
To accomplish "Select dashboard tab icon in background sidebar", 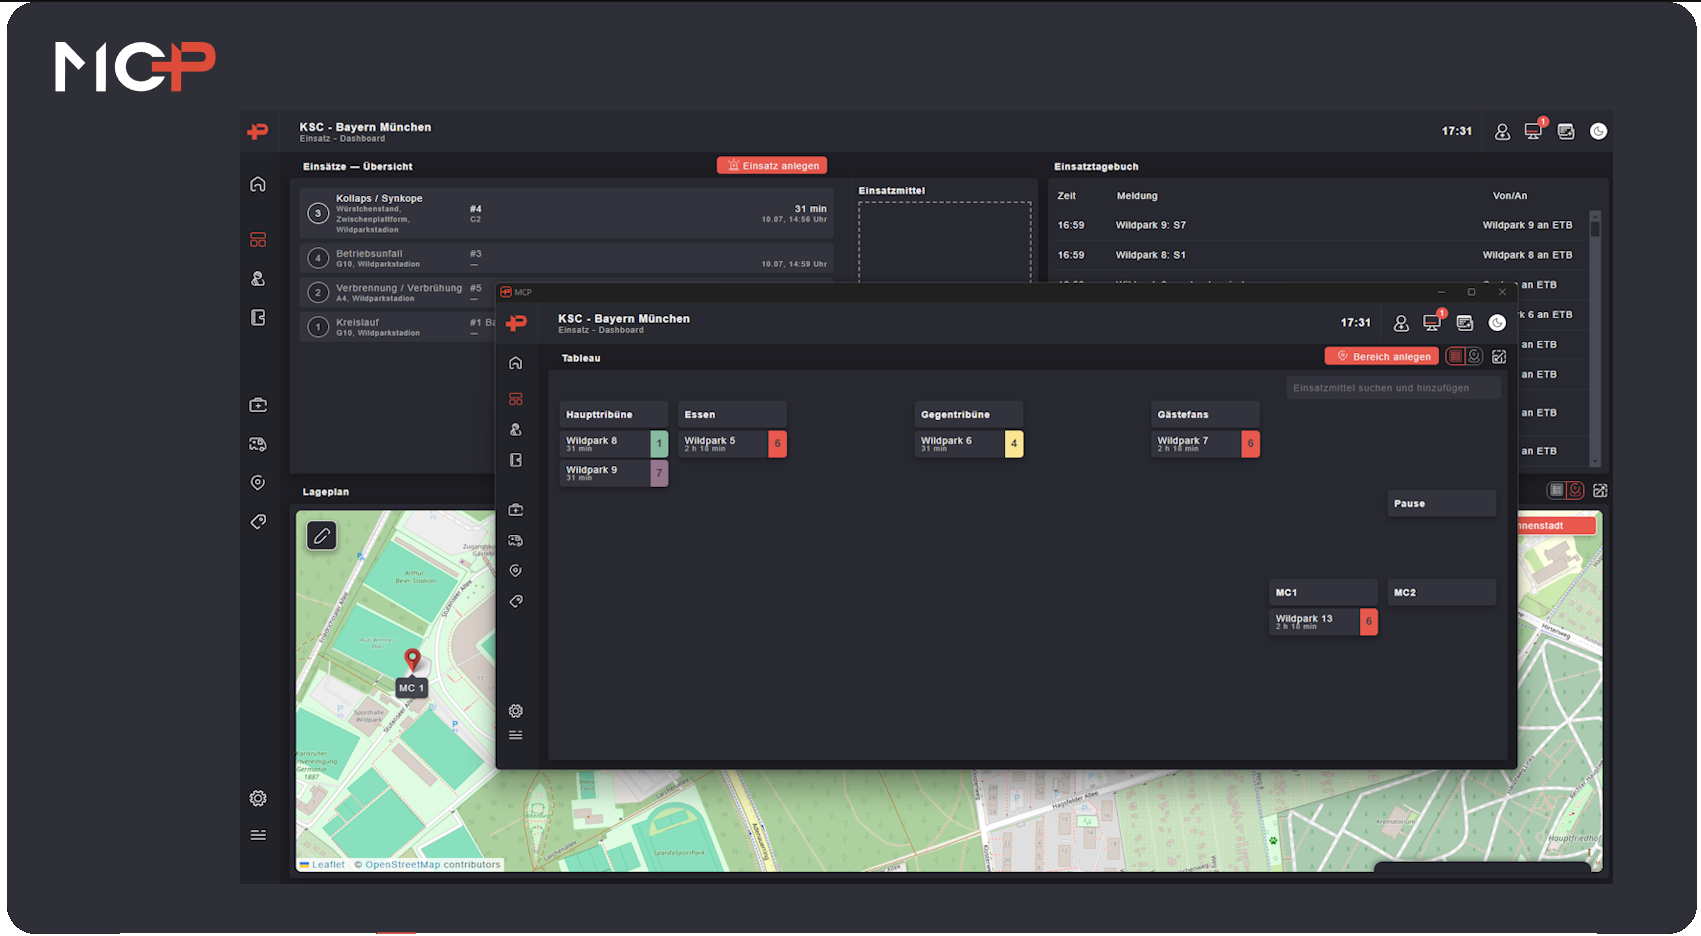I will pos(258,240).
